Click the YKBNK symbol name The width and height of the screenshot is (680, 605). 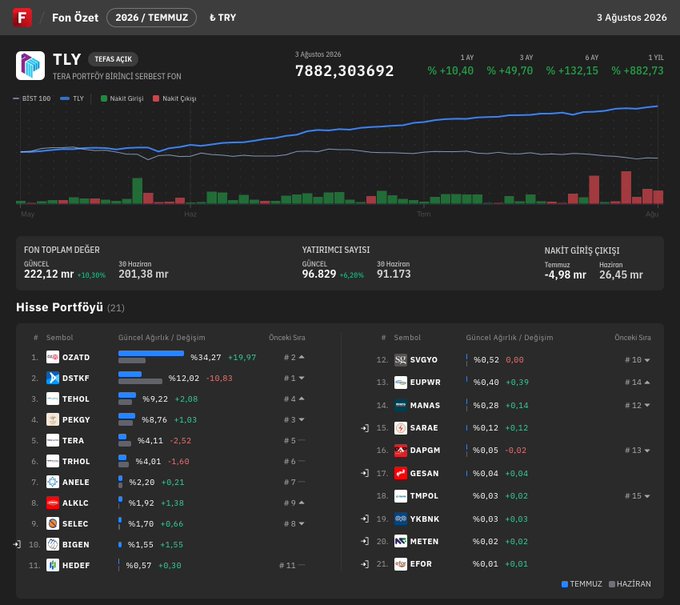(x=425, y=519)
